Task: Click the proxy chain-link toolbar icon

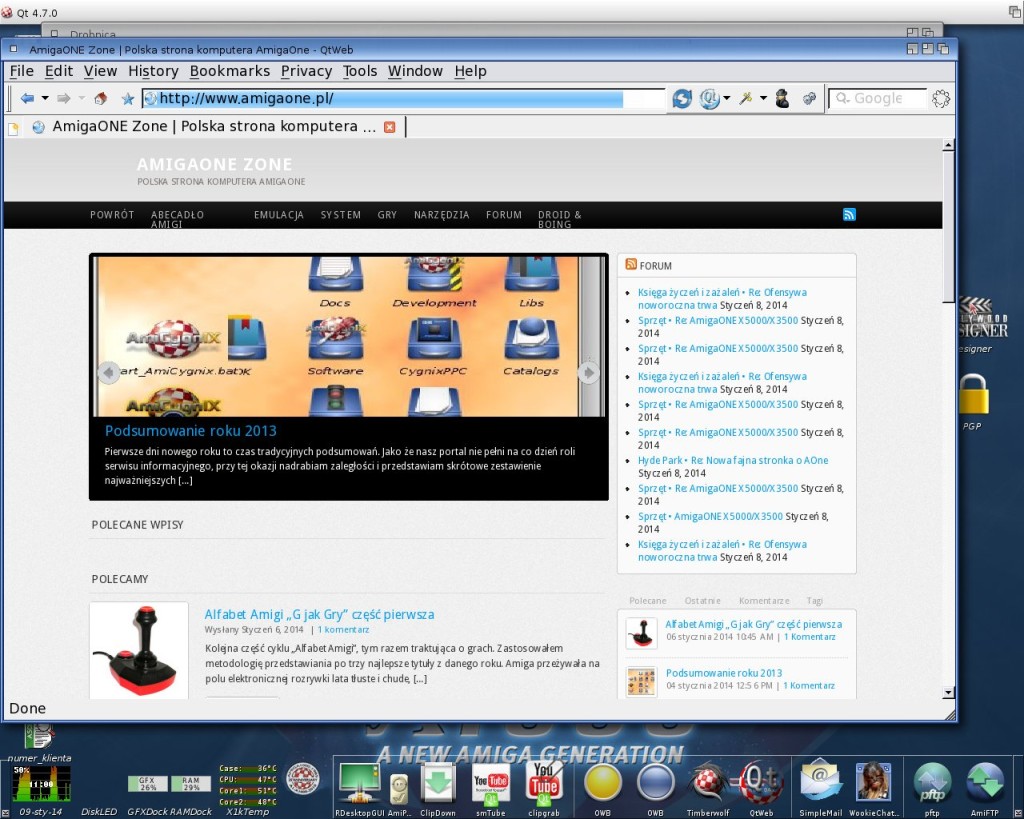Action: (x=809, y=99)
